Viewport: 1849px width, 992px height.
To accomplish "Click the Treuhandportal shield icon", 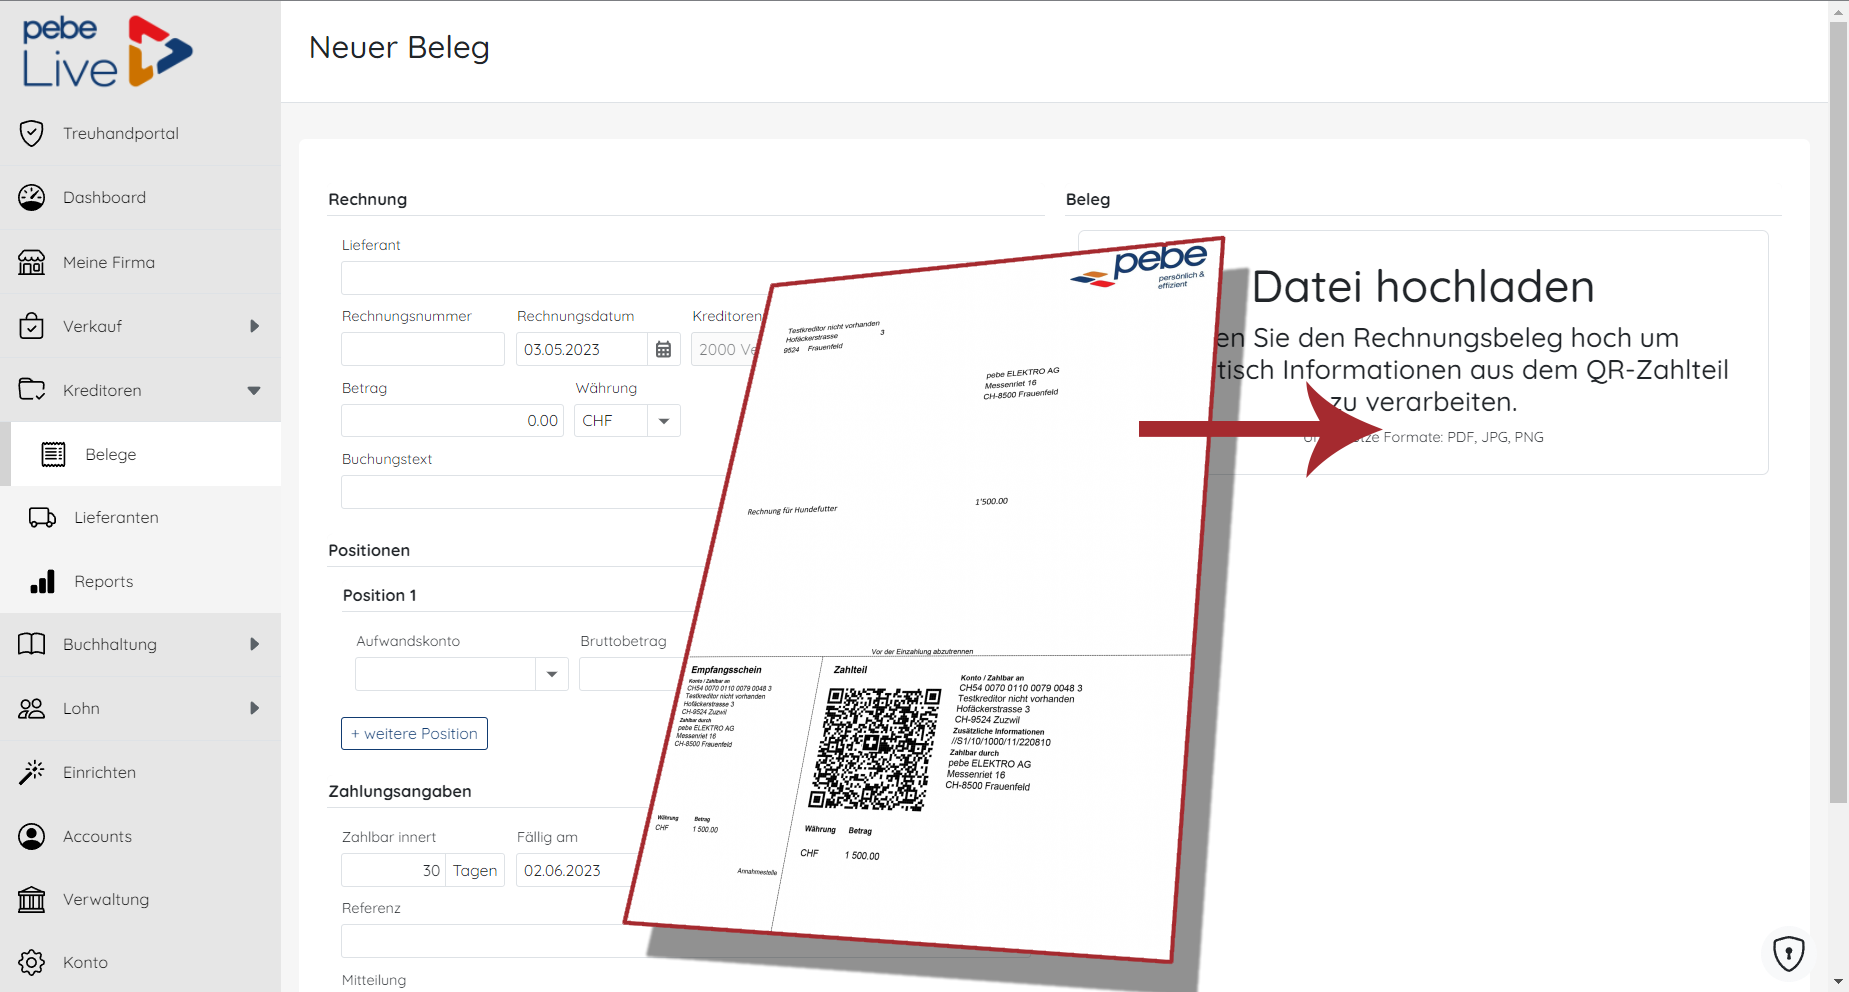I will (32, 133).
